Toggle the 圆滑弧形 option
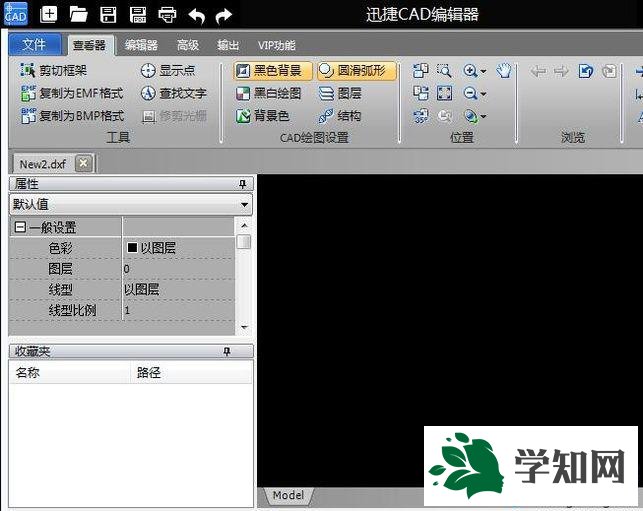The width and height of the screenshot is (643, 511). 357,71
